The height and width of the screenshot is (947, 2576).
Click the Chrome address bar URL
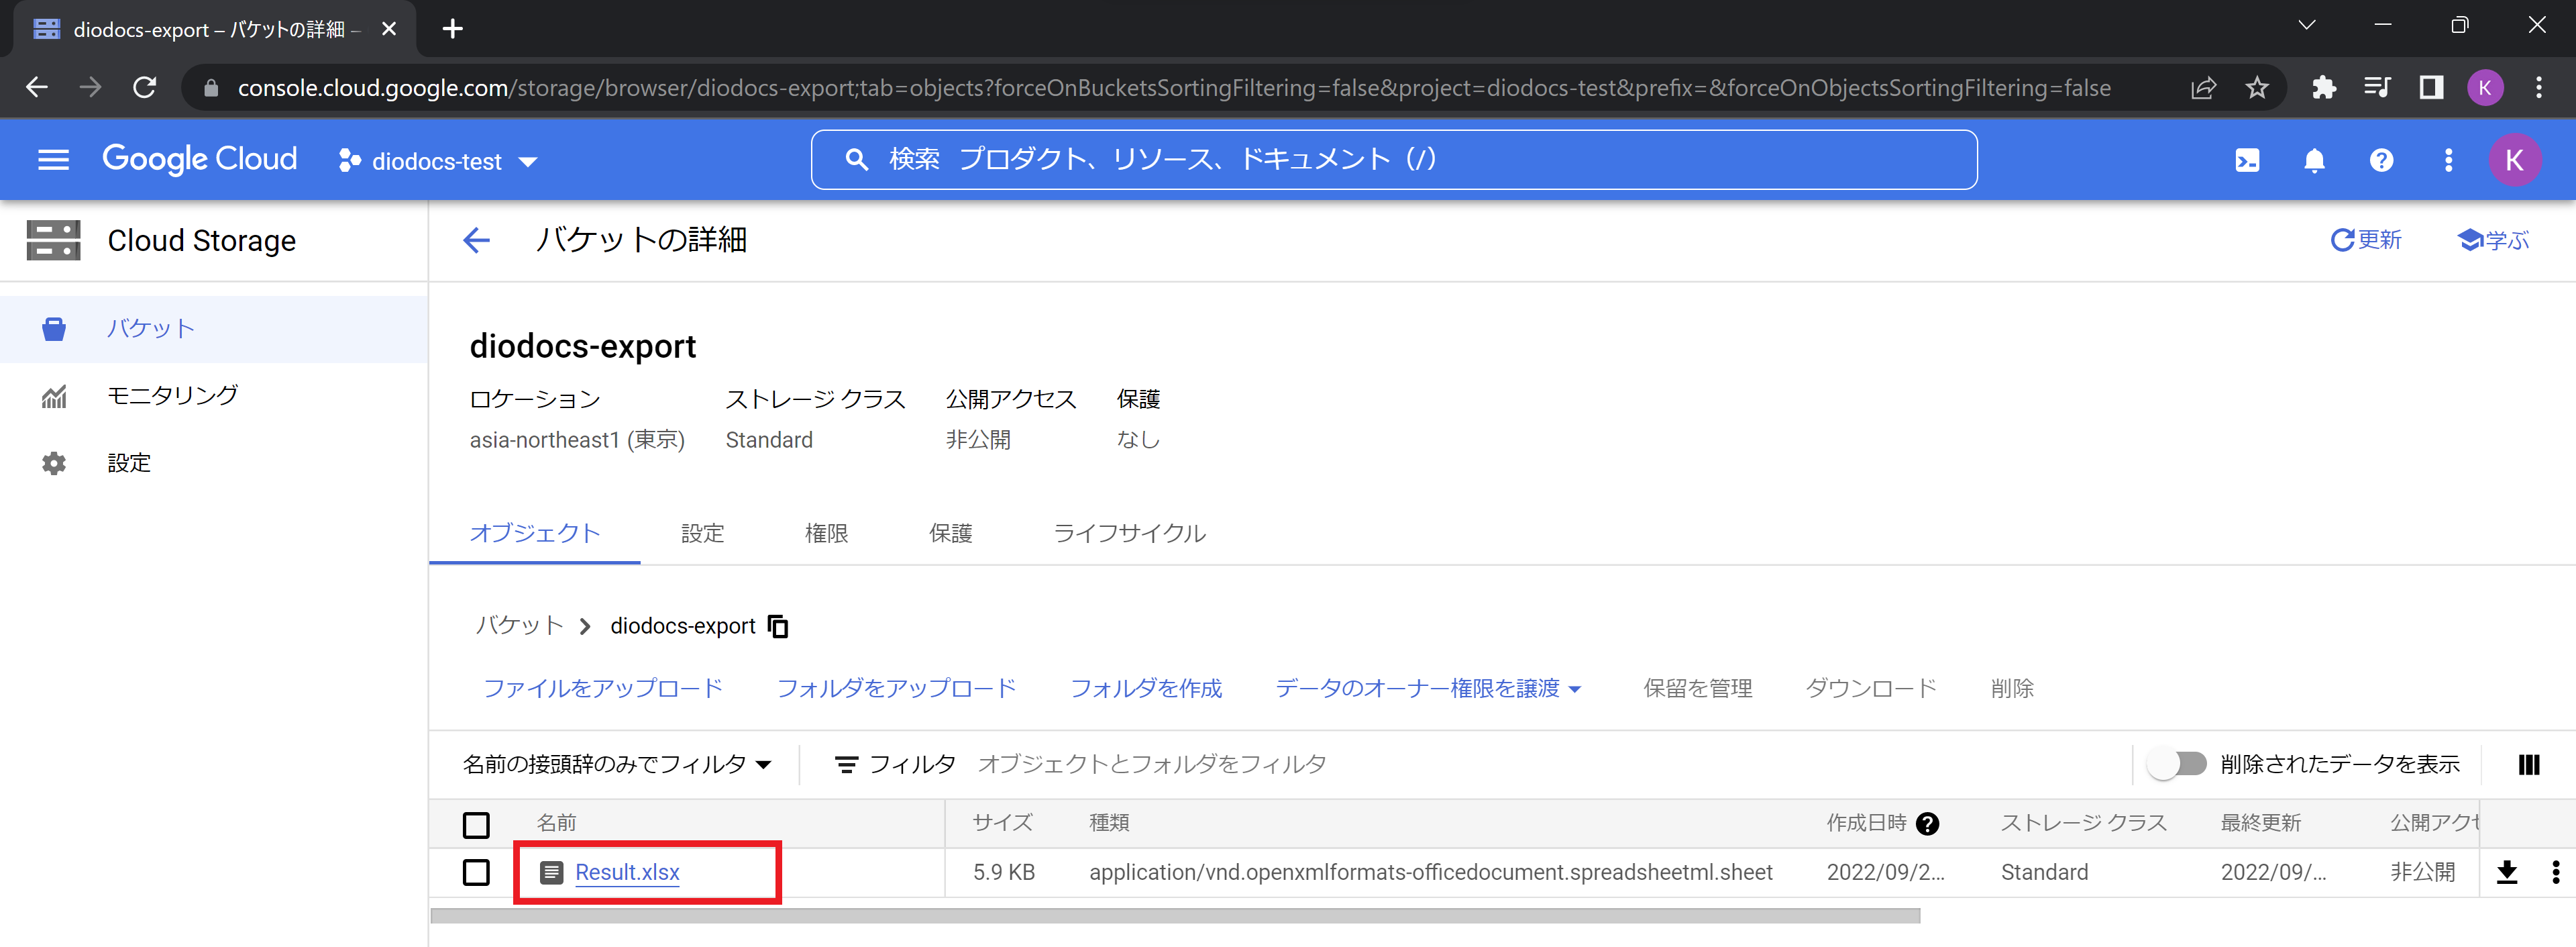tap(1174, 88)
